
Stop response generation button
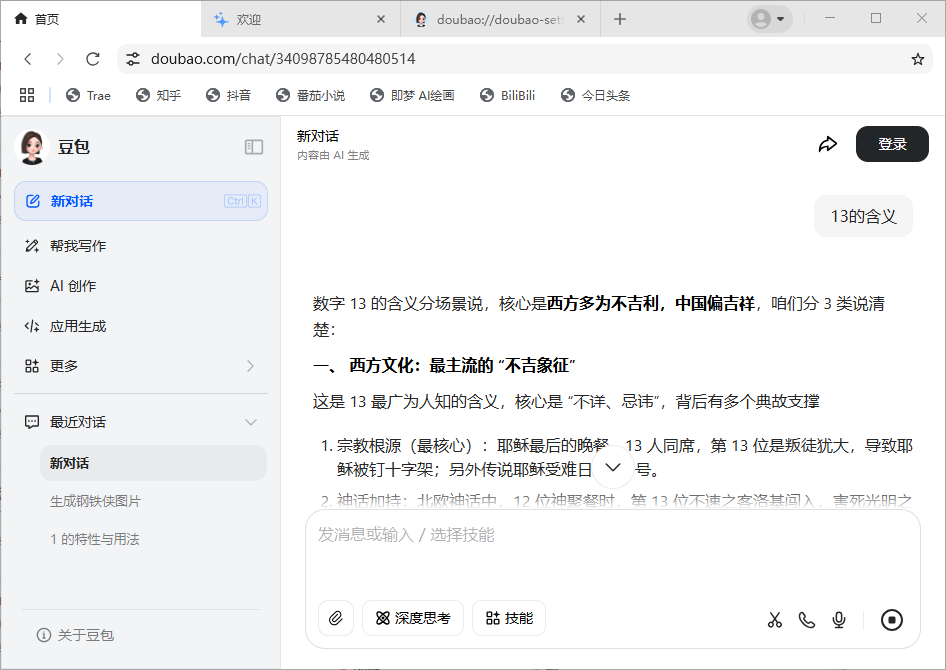(892, 619)
